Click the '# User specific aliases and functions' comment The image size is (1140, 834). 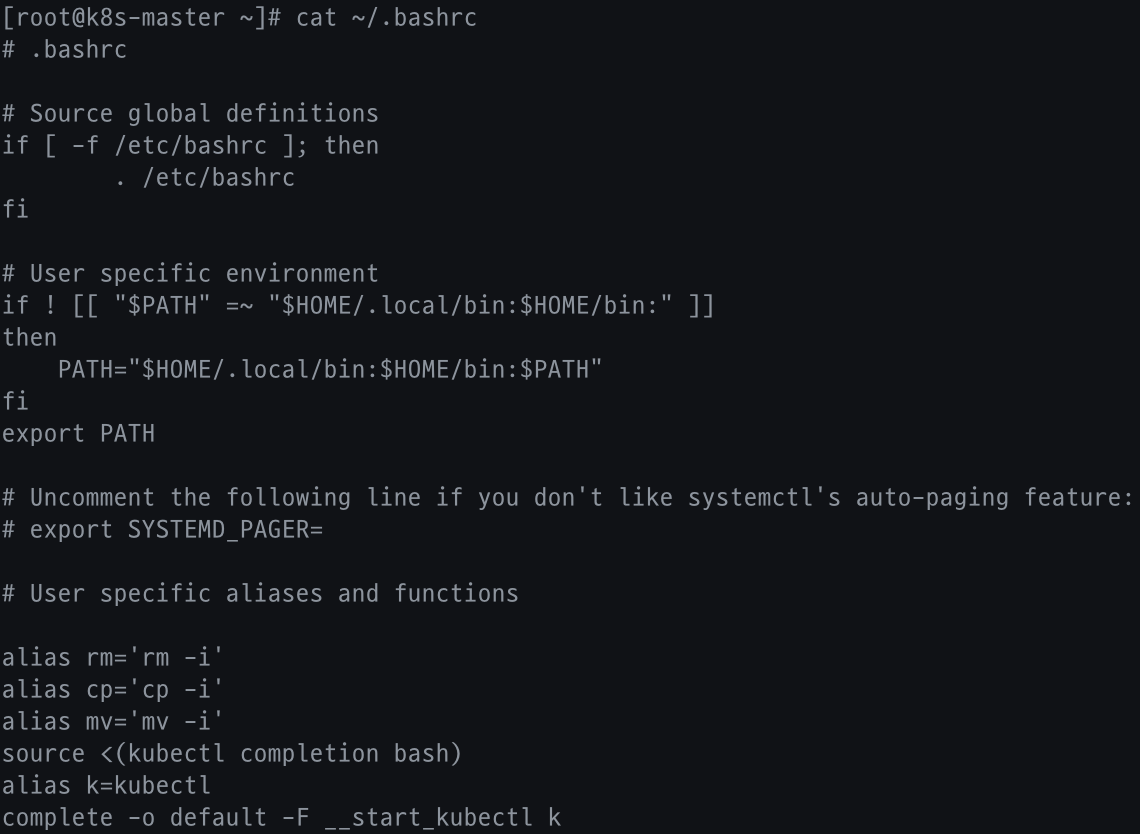point(260,594)
